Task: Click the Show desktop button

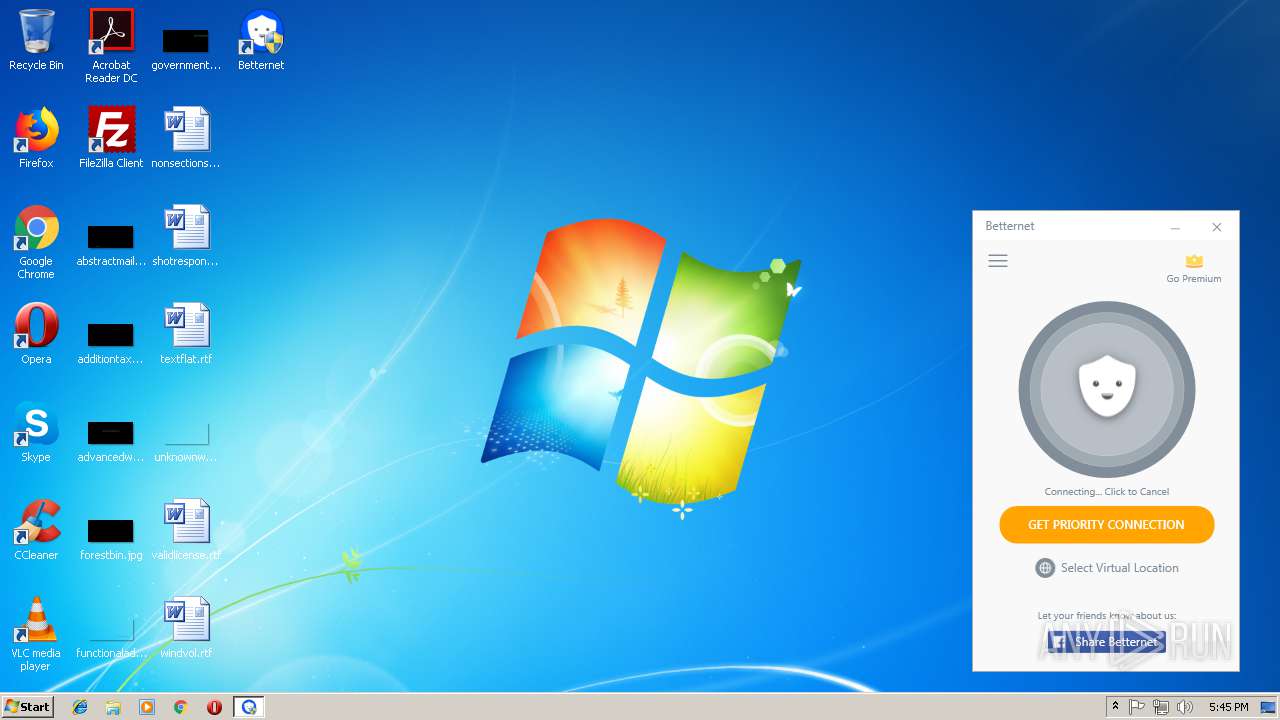Action: [x=1270, y=707]
